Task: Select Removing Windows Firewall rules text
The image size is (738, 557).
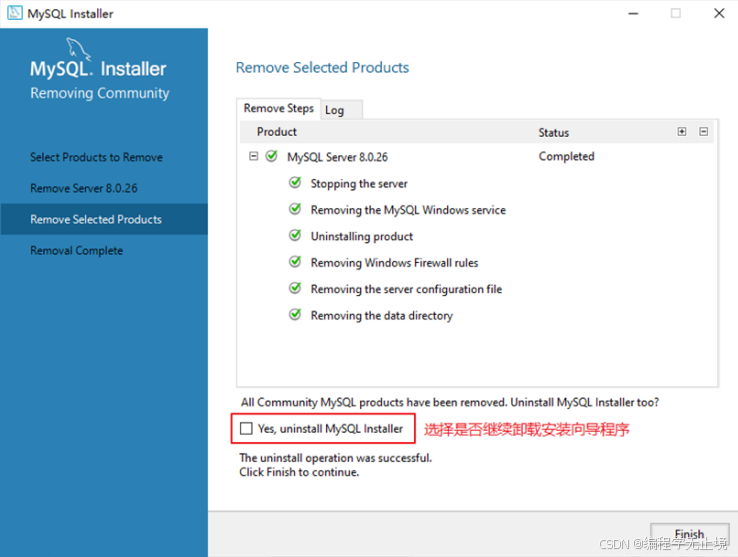Action: 394,263
